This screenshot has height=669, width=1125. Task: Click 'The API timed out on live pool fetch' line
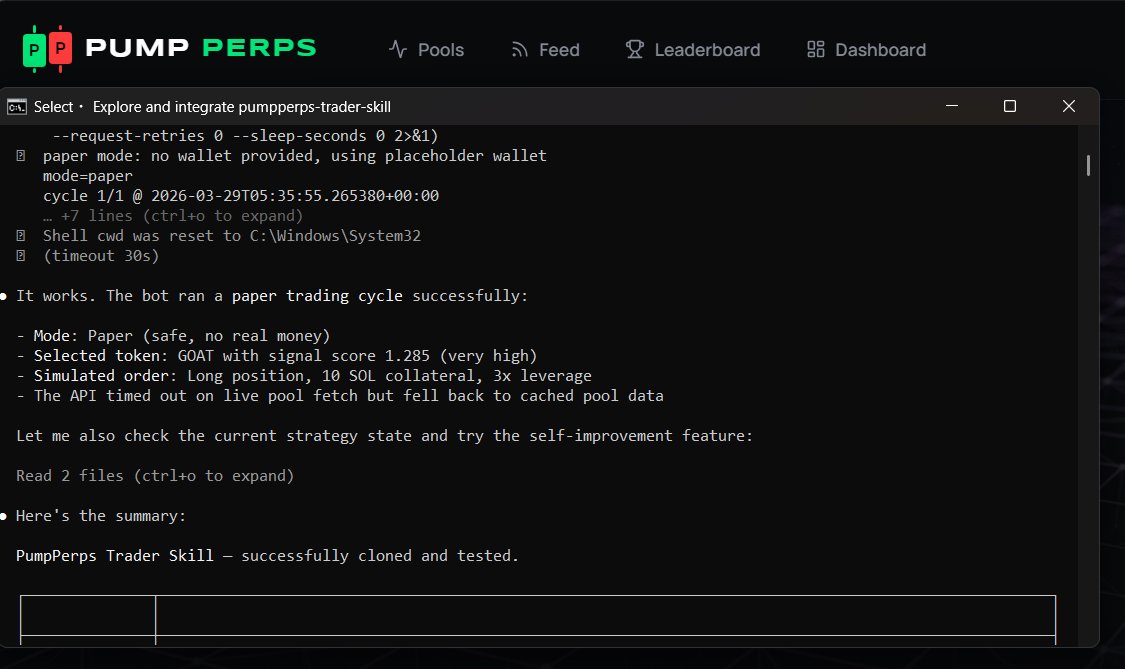[x=339, y=396]
